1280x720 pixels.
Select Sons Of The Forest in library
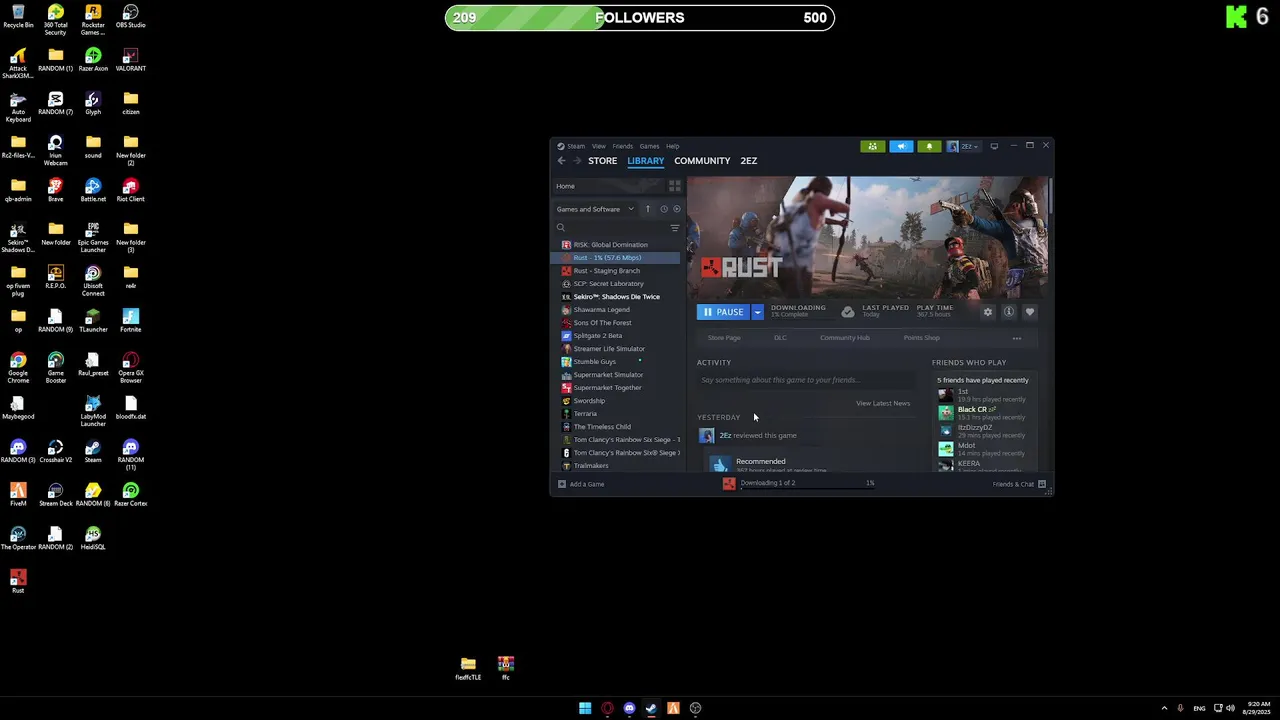click(616, 323)
